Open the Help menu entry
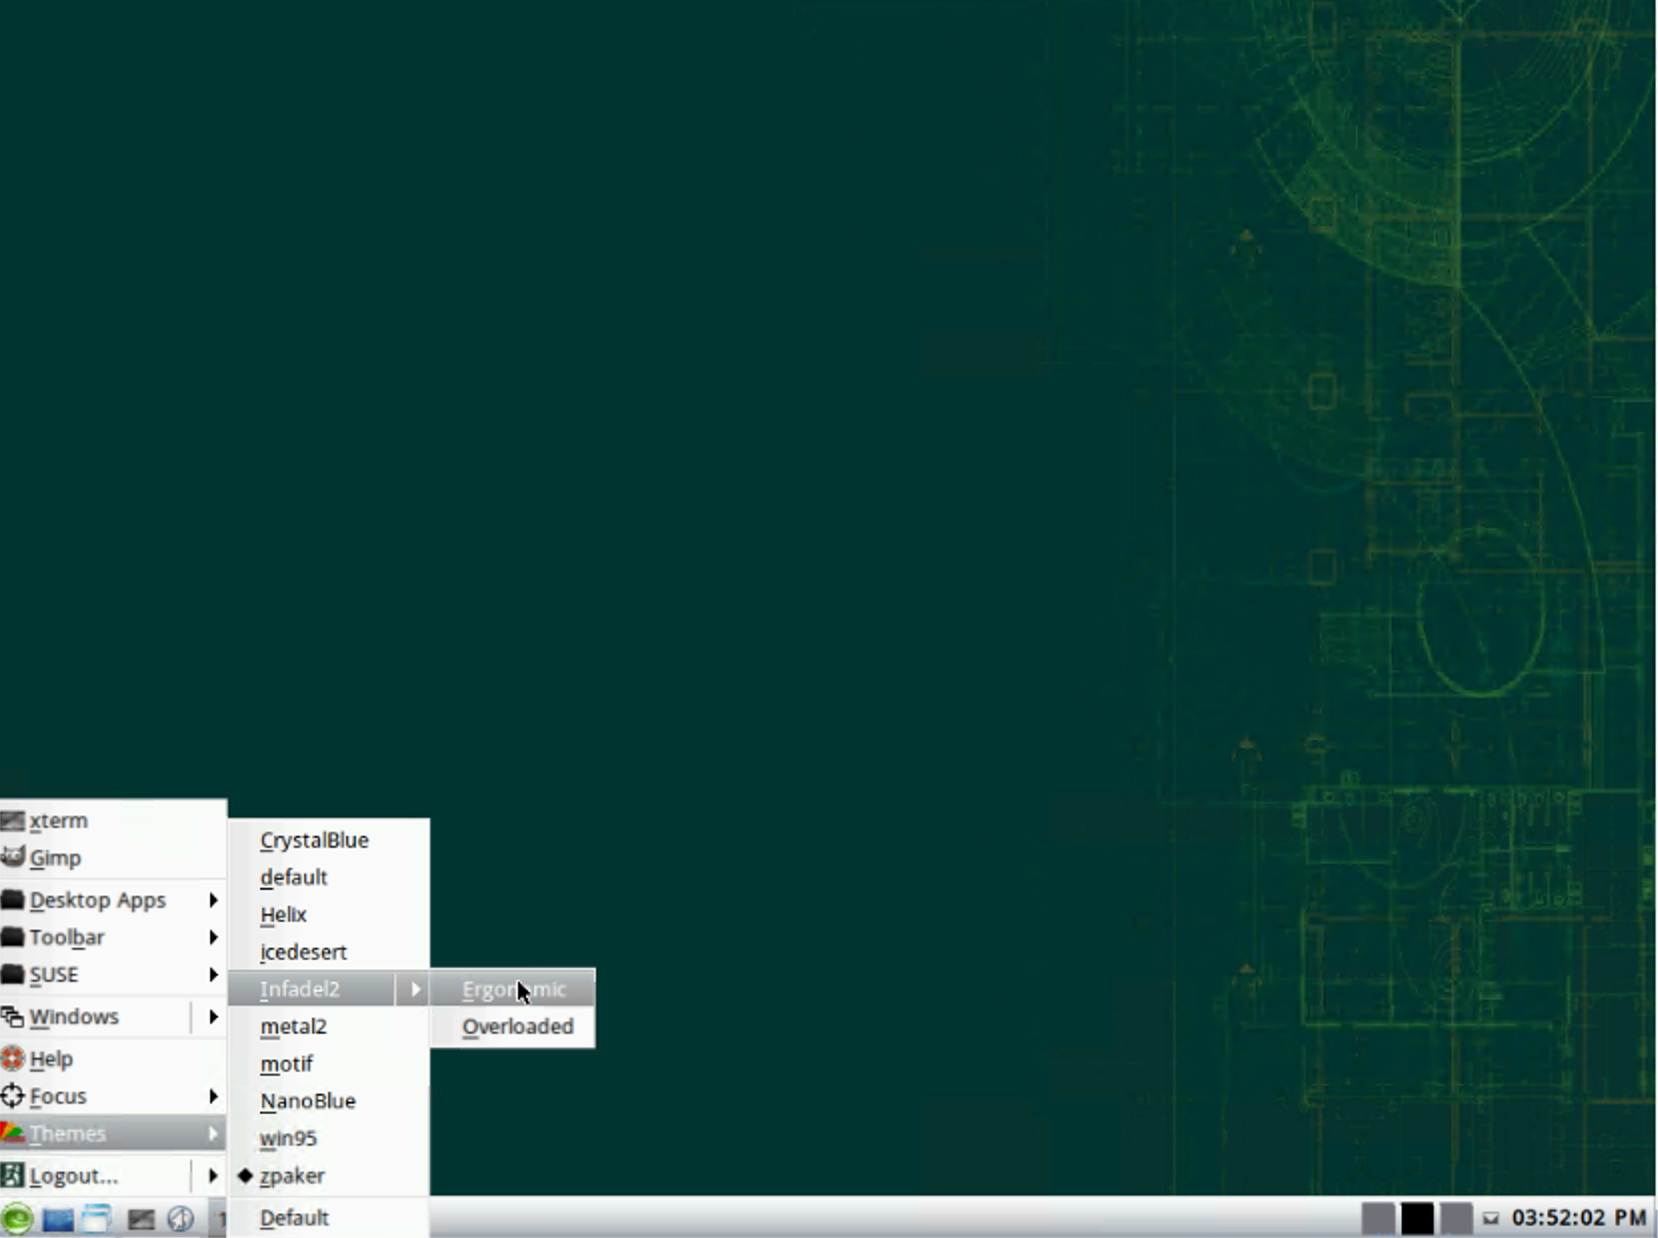The image size is (1658, 1238). pos(113,1059)
